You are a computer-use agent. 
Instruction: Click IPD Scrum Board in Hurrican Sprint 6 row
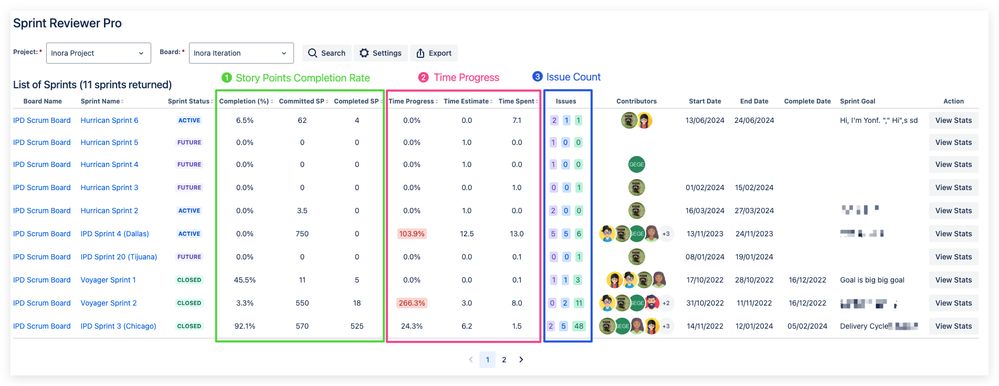pos(42,120)
